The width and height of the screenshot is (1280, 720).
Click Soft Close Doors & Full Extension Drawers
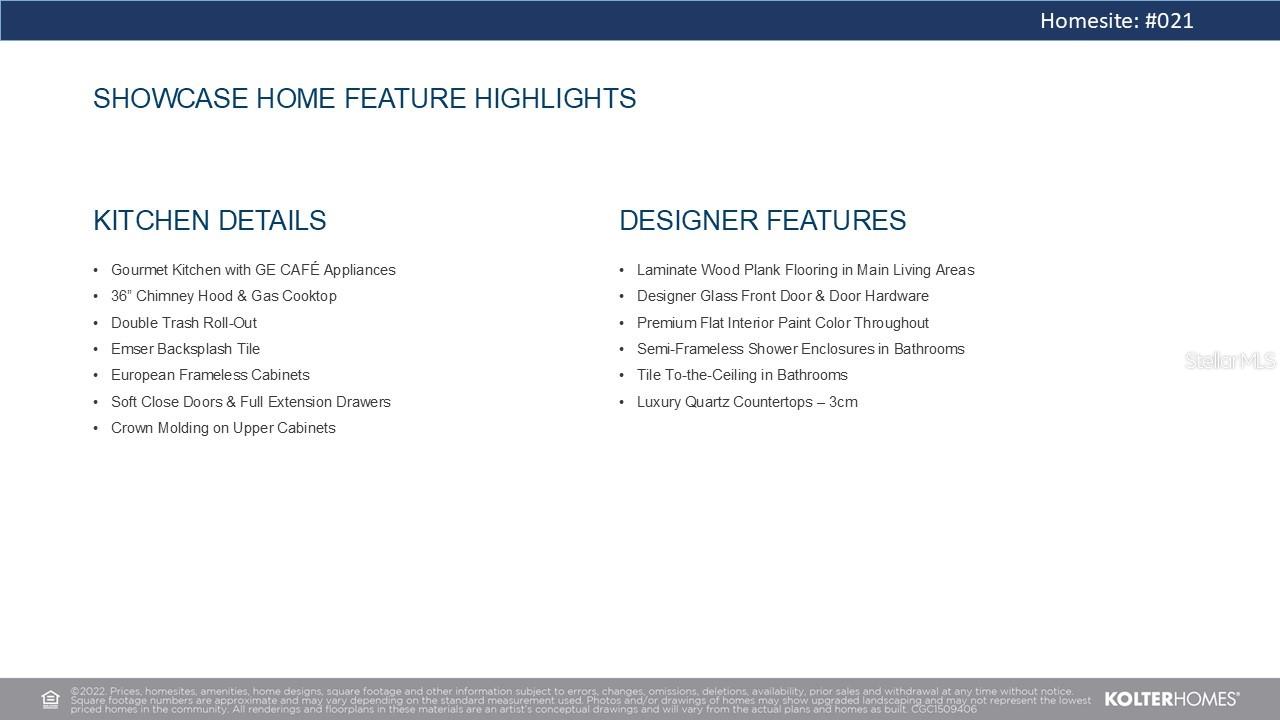pos(251,402)
